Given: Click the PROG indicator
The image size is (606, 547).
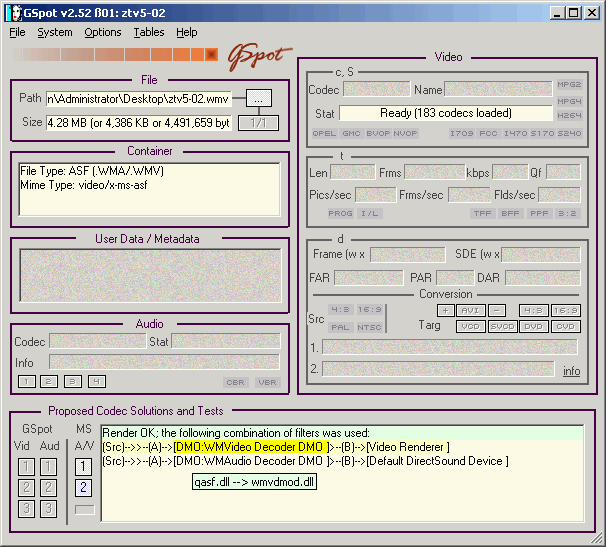Looking at the screenshot, I should click(x=340, y=213).
